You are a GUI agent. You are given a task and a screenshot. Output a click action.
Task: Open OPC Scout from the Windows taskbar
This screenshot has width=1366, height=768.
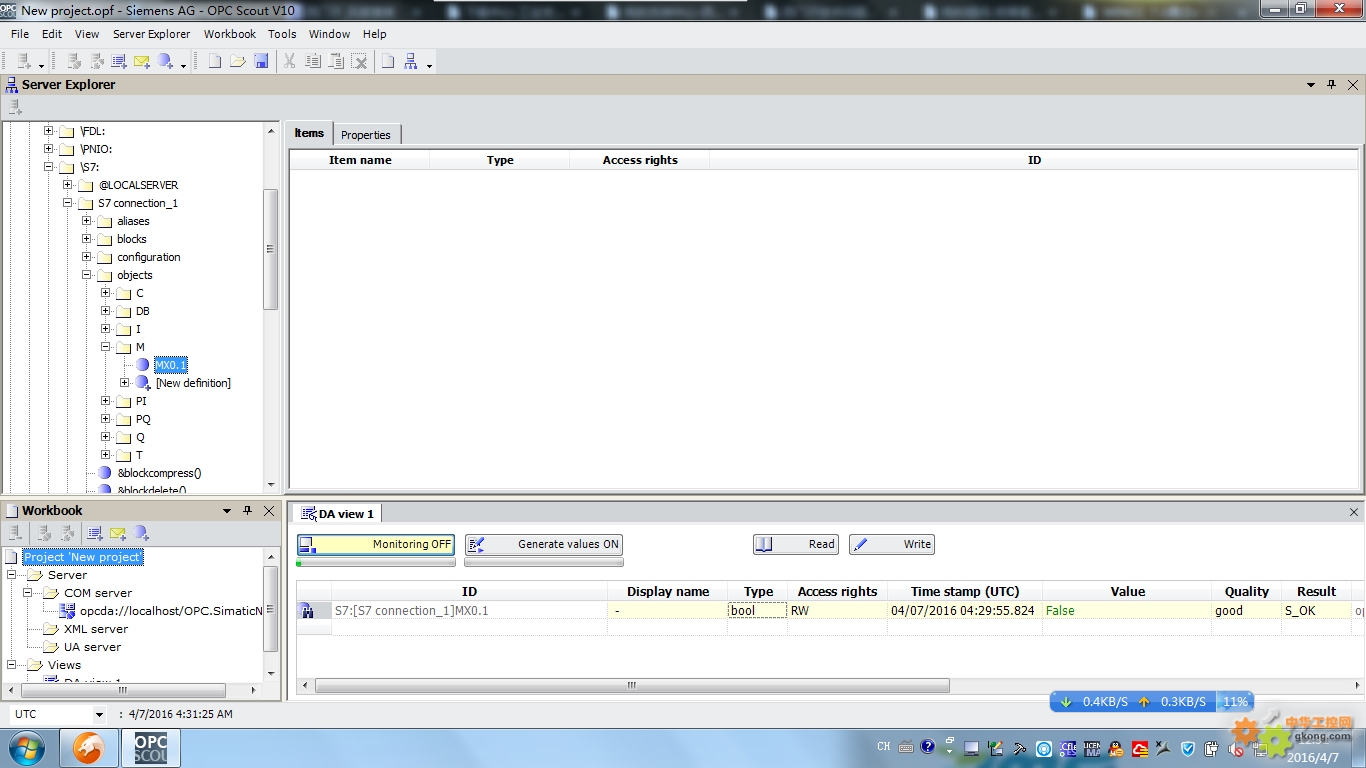[x=151, y=748]
